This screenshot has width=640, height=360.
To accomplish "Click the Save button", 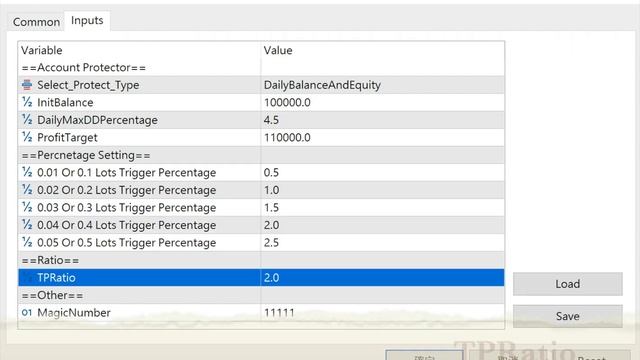I will tap(567, 316).
